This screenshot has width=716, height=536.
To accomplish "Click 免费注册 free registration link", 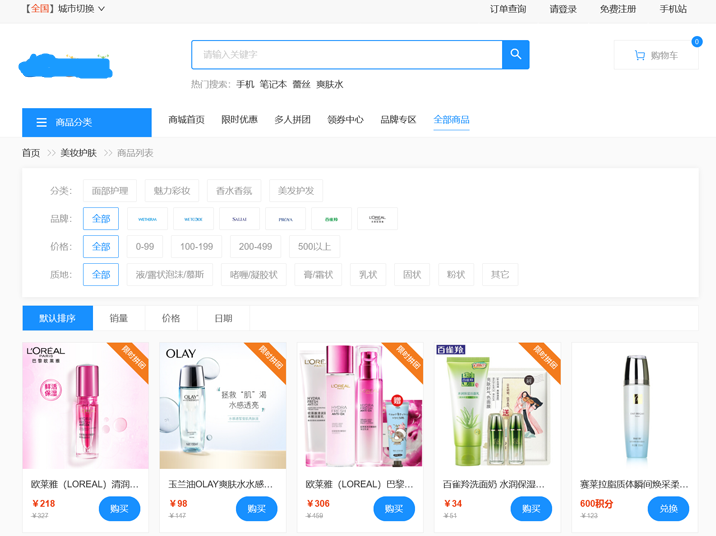I will 617,9.
